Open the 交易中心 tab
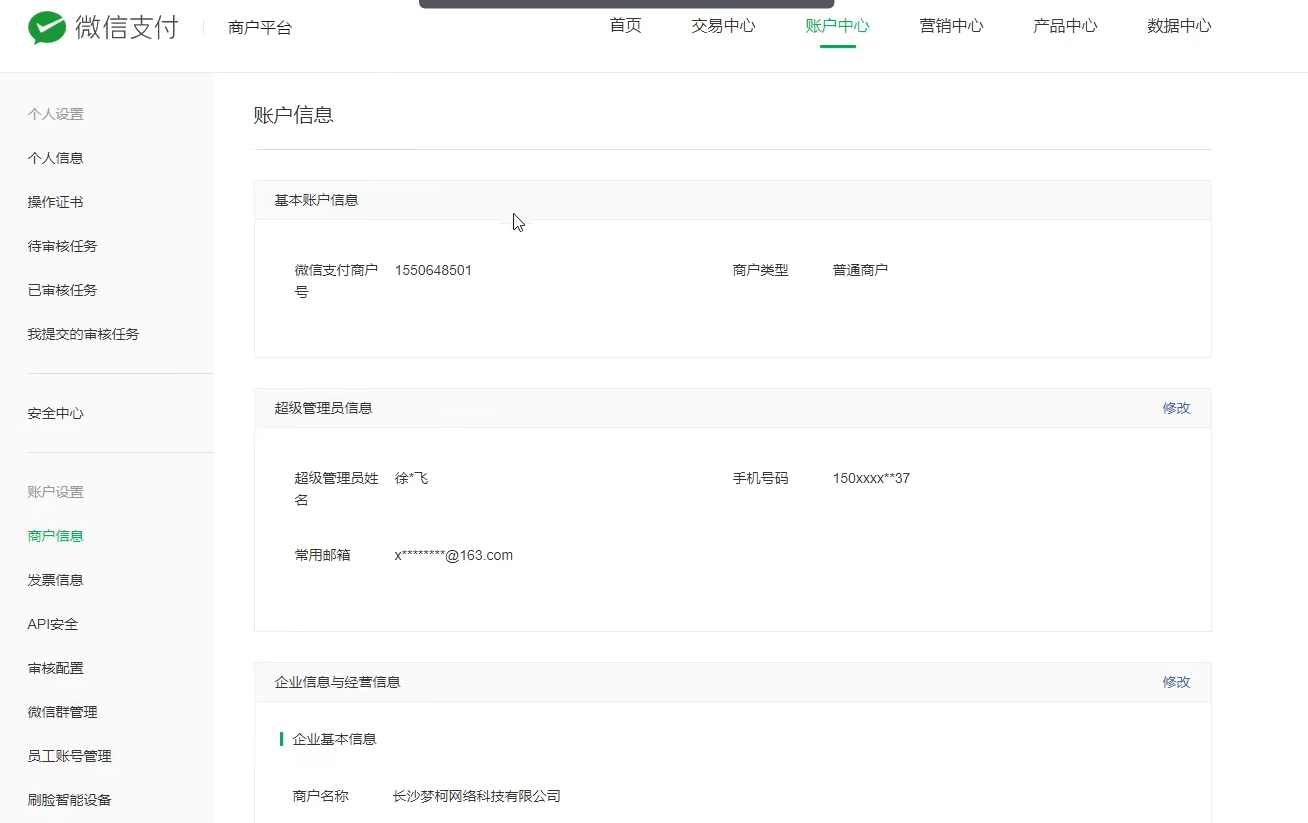The image size is (1308, 823). (x=723, y=26)
